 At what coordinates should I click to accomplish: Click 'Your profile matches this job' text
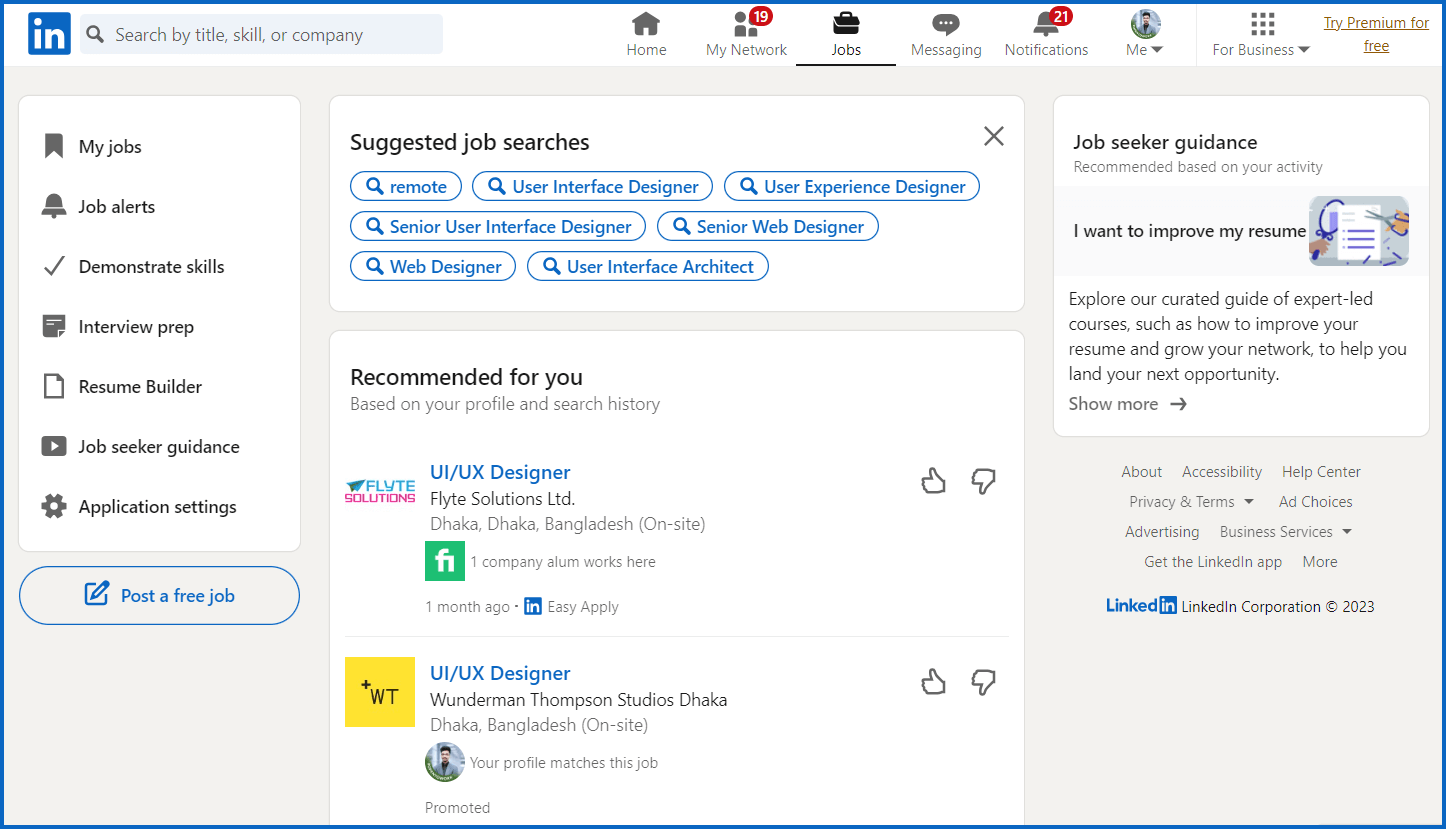564,763
